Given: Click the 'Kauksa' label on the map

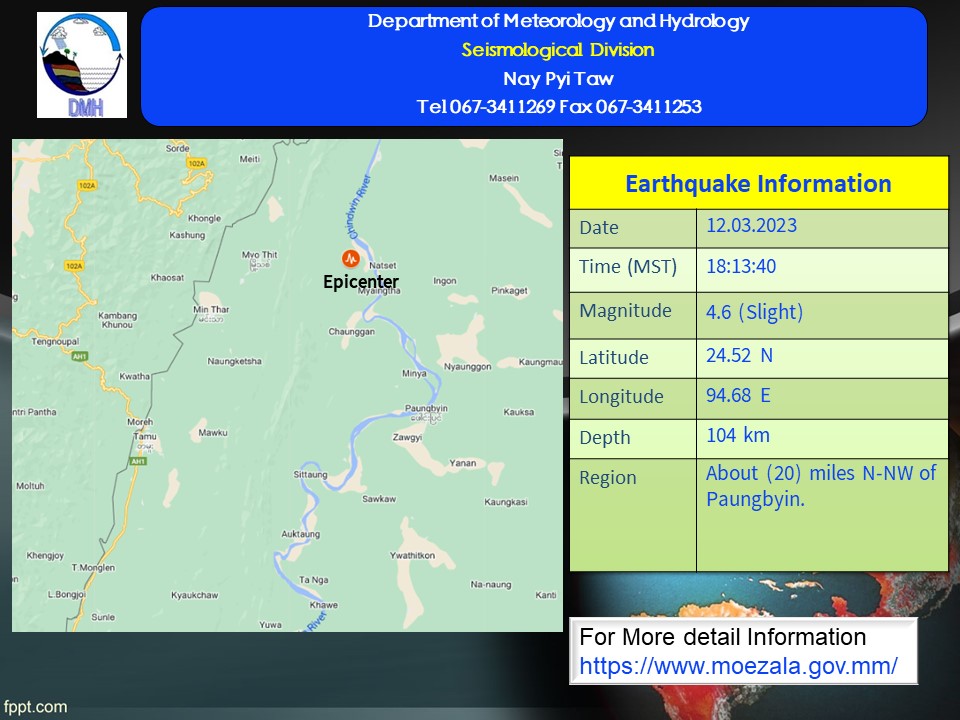Looking at the screenshot, I should [519, 412].
